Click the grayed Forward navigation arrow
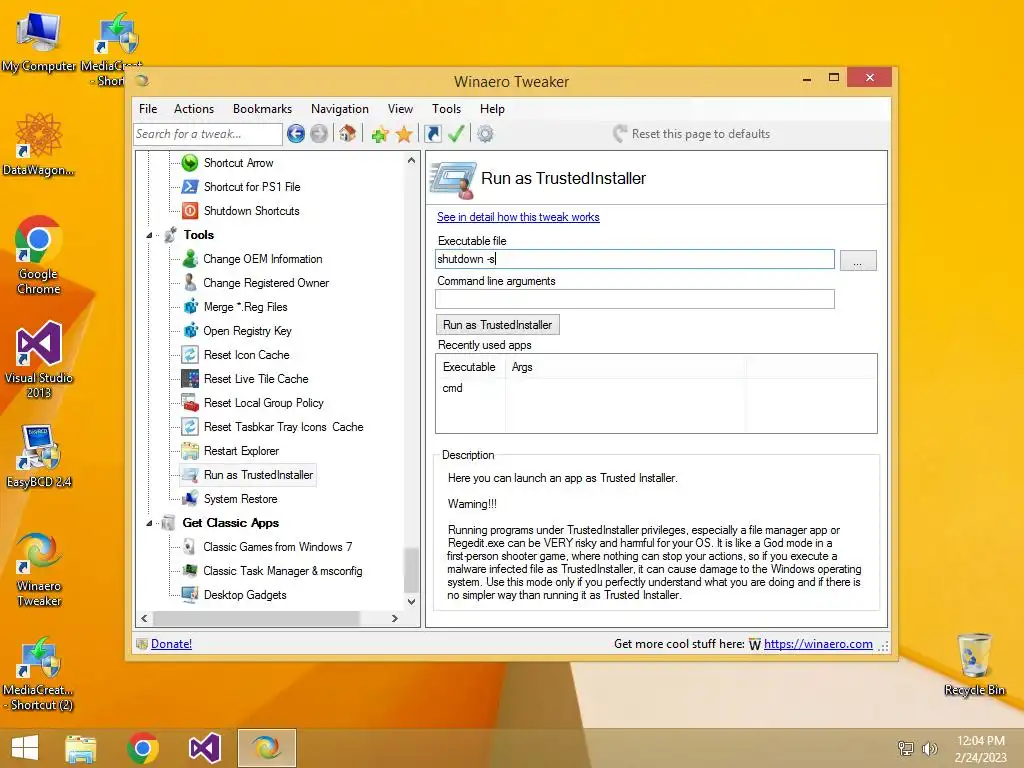 (319, 134)
